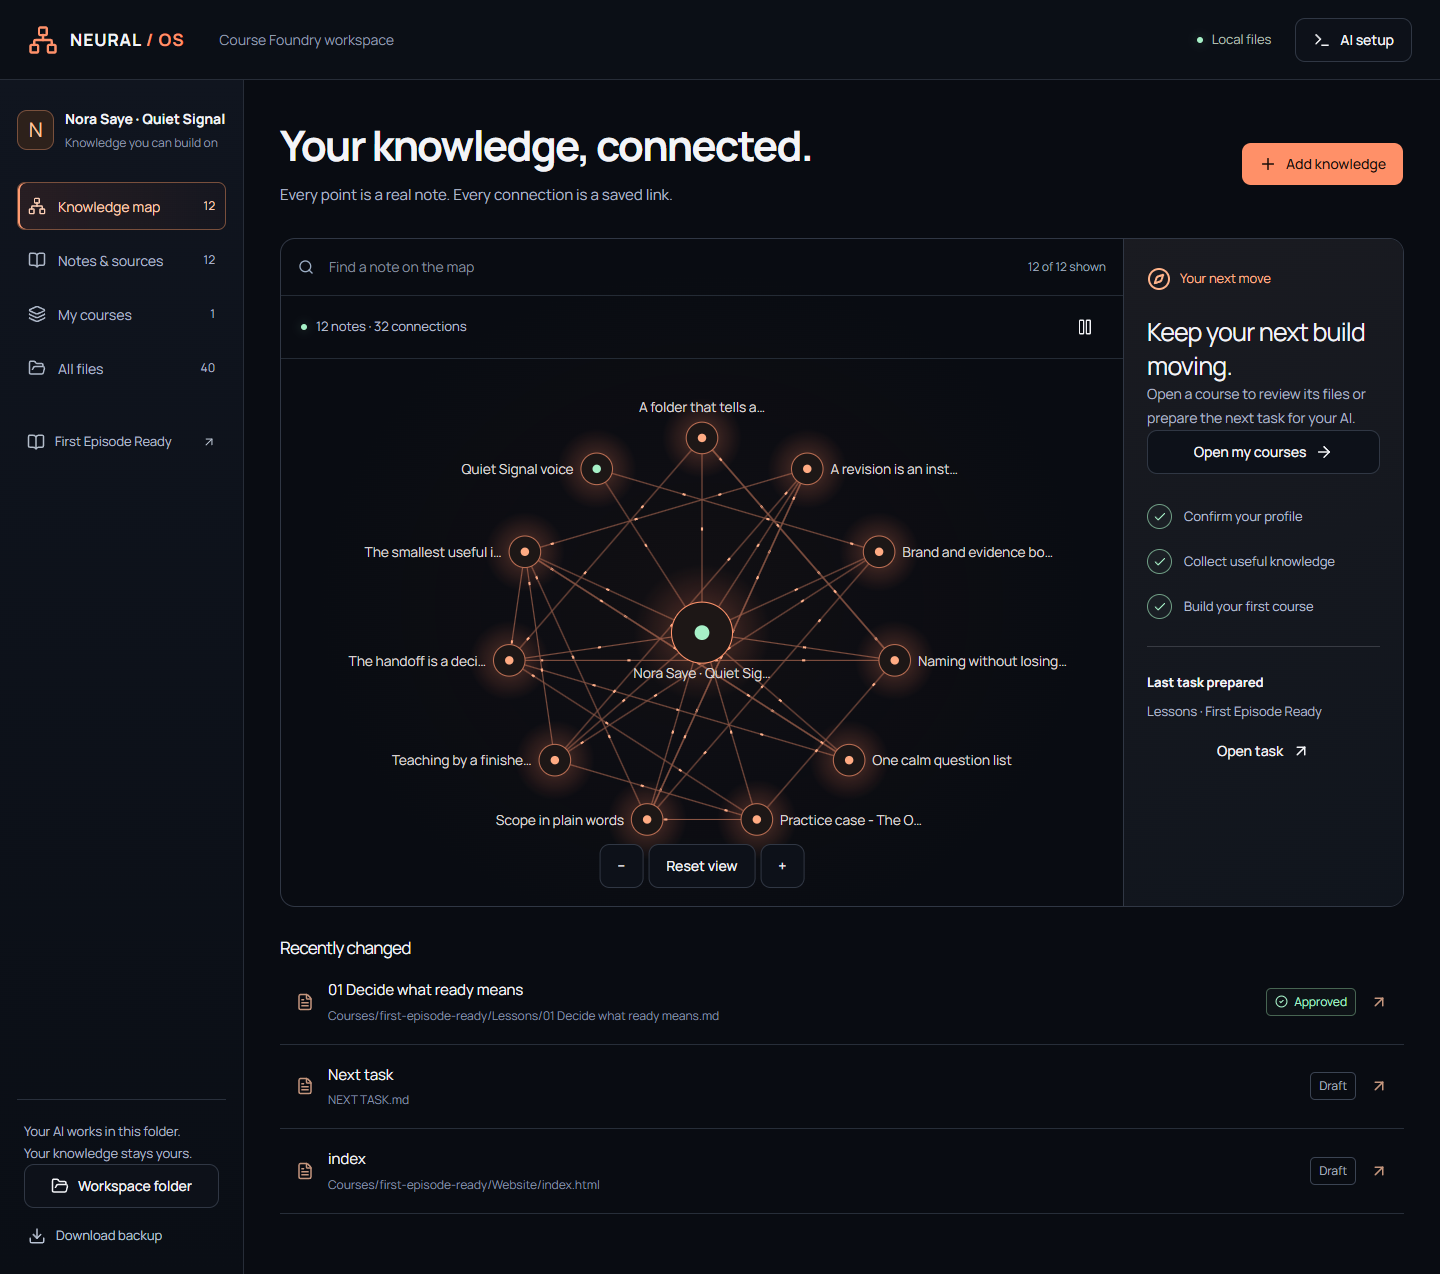The height and width of the screenshot is (1274, 1440).
Task: Click the NEURAL / OS logo icon
Action: point(43,40)
